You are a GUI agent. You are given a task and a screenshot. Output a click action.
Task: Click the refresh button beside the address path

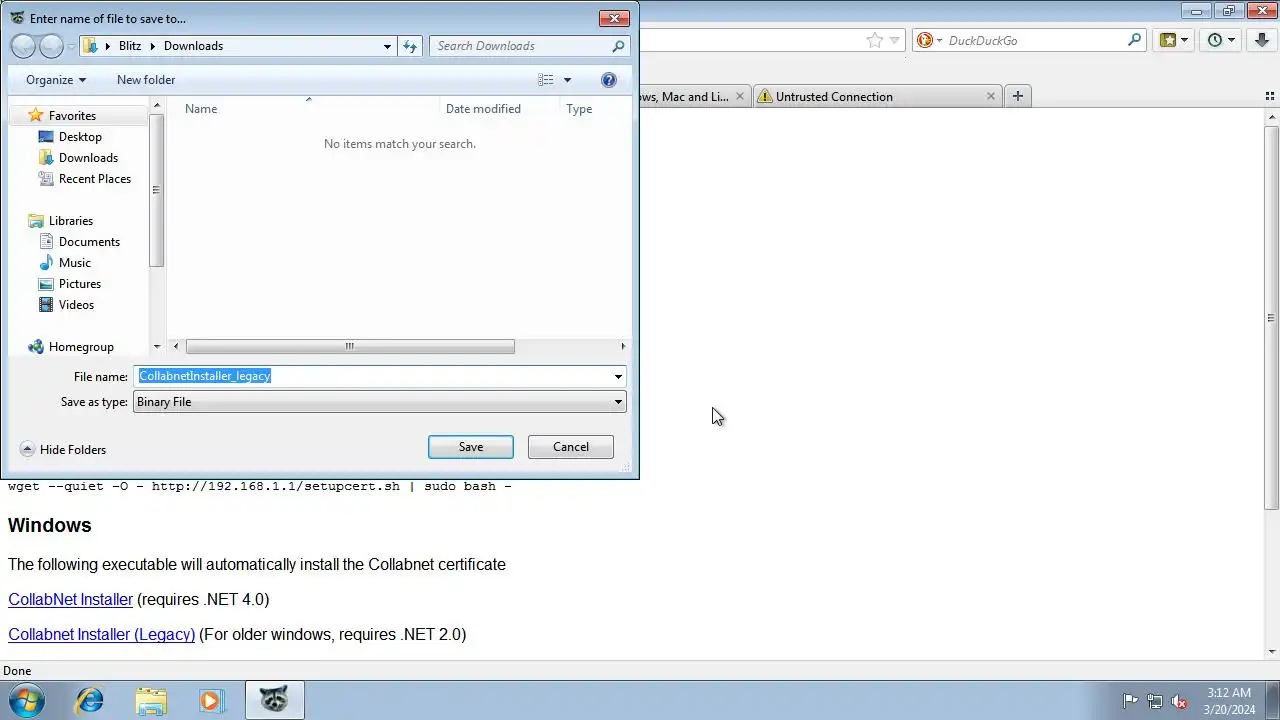409,46
